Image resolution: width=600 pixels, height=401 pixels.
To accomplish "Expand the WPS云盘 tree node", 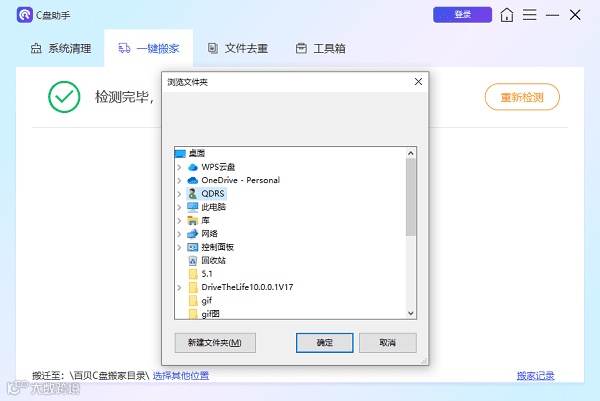I will 179,167.
